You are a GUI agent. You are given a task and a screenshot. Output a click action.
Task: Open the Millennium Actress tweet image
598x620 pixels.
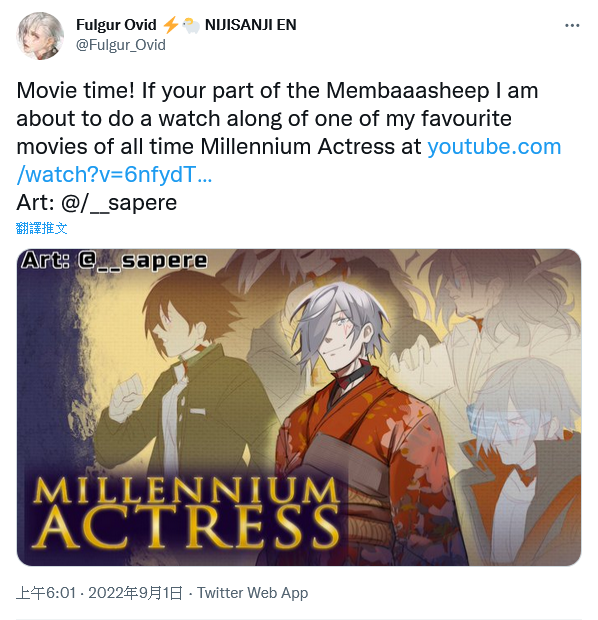299,407
